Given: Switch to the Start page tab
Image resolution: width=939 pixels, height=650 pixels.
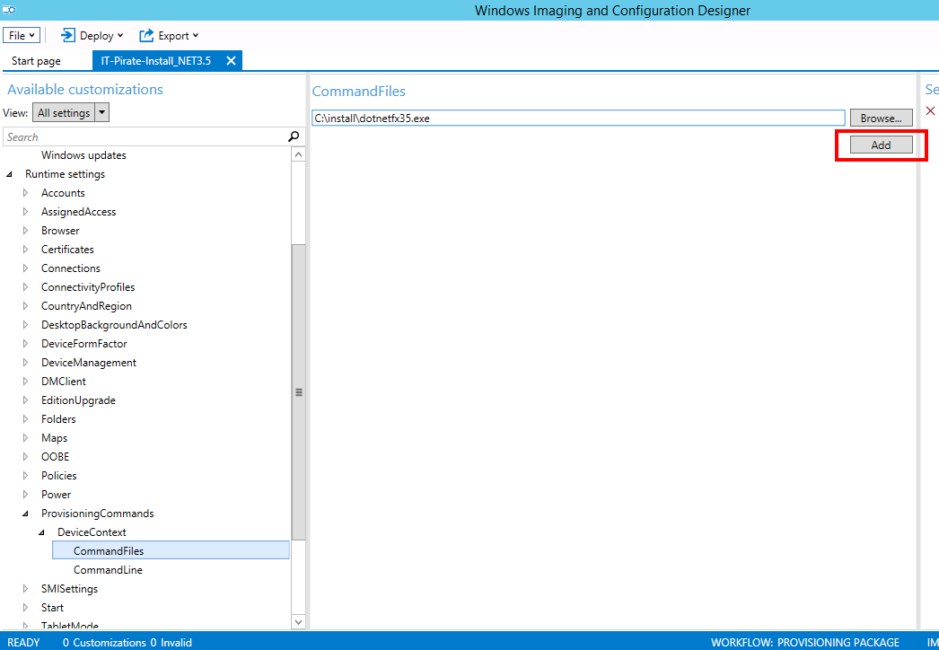Looking at the screenshot, I should pyautogui.click(x=38, y=60).
